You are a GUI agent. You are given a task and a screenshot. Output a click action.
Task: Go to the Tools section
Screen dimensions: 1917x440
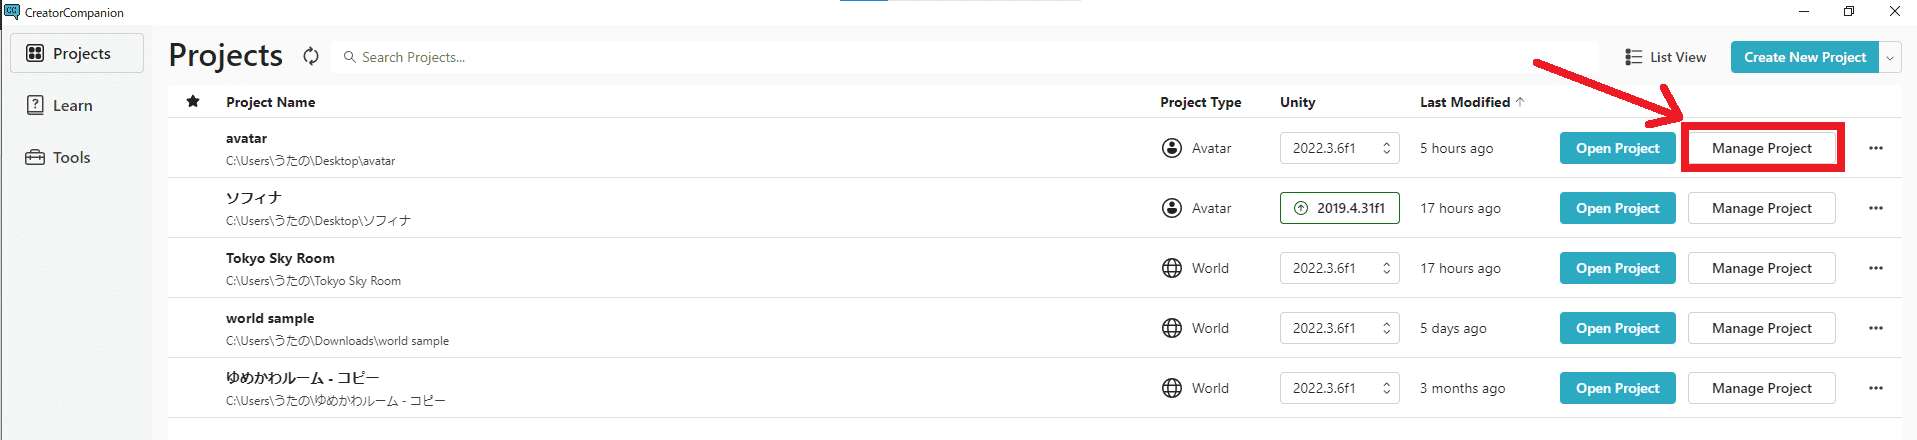coord(71,157)
